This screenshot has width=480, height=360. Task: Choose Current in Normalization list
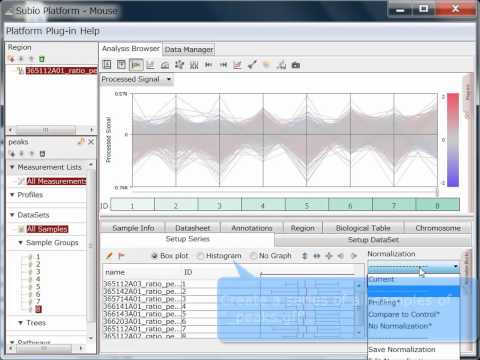point(414,279)
